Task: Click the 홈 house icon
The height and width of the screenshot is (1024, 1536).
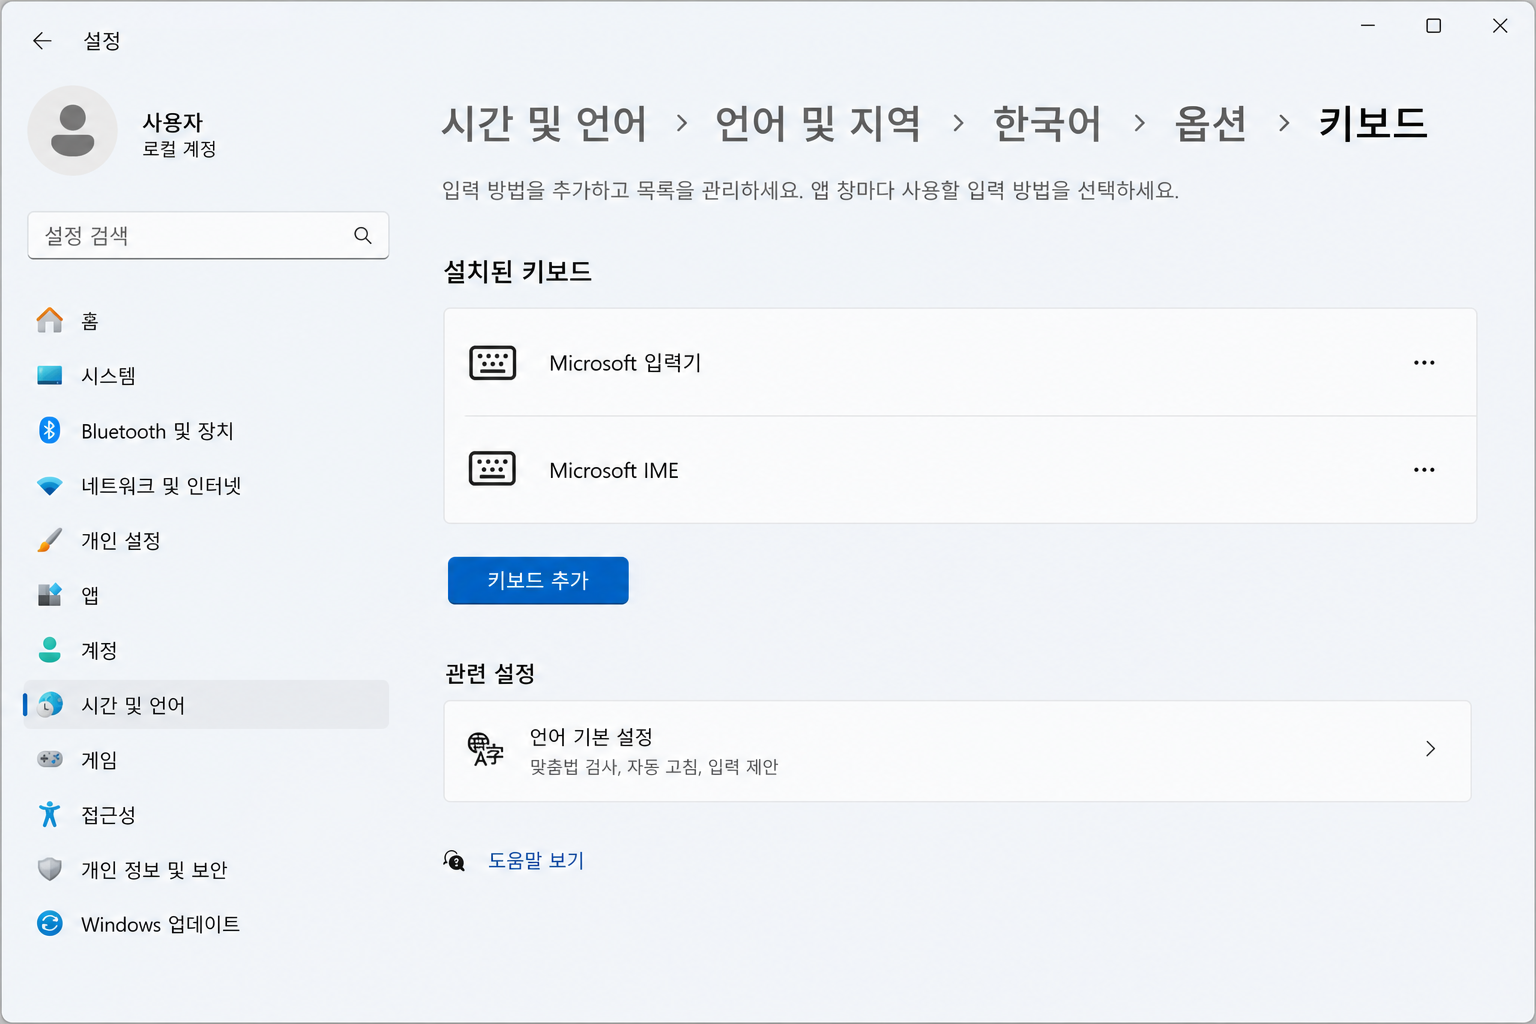Action: (50, 320)
